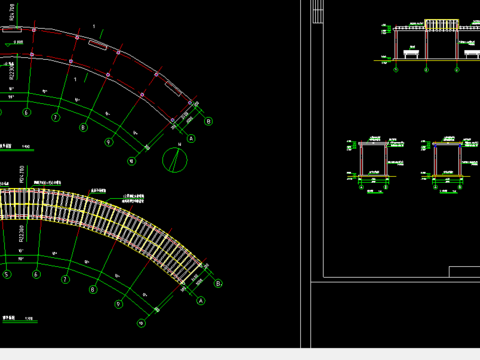Select grid bubble B in upper plan

209,121
